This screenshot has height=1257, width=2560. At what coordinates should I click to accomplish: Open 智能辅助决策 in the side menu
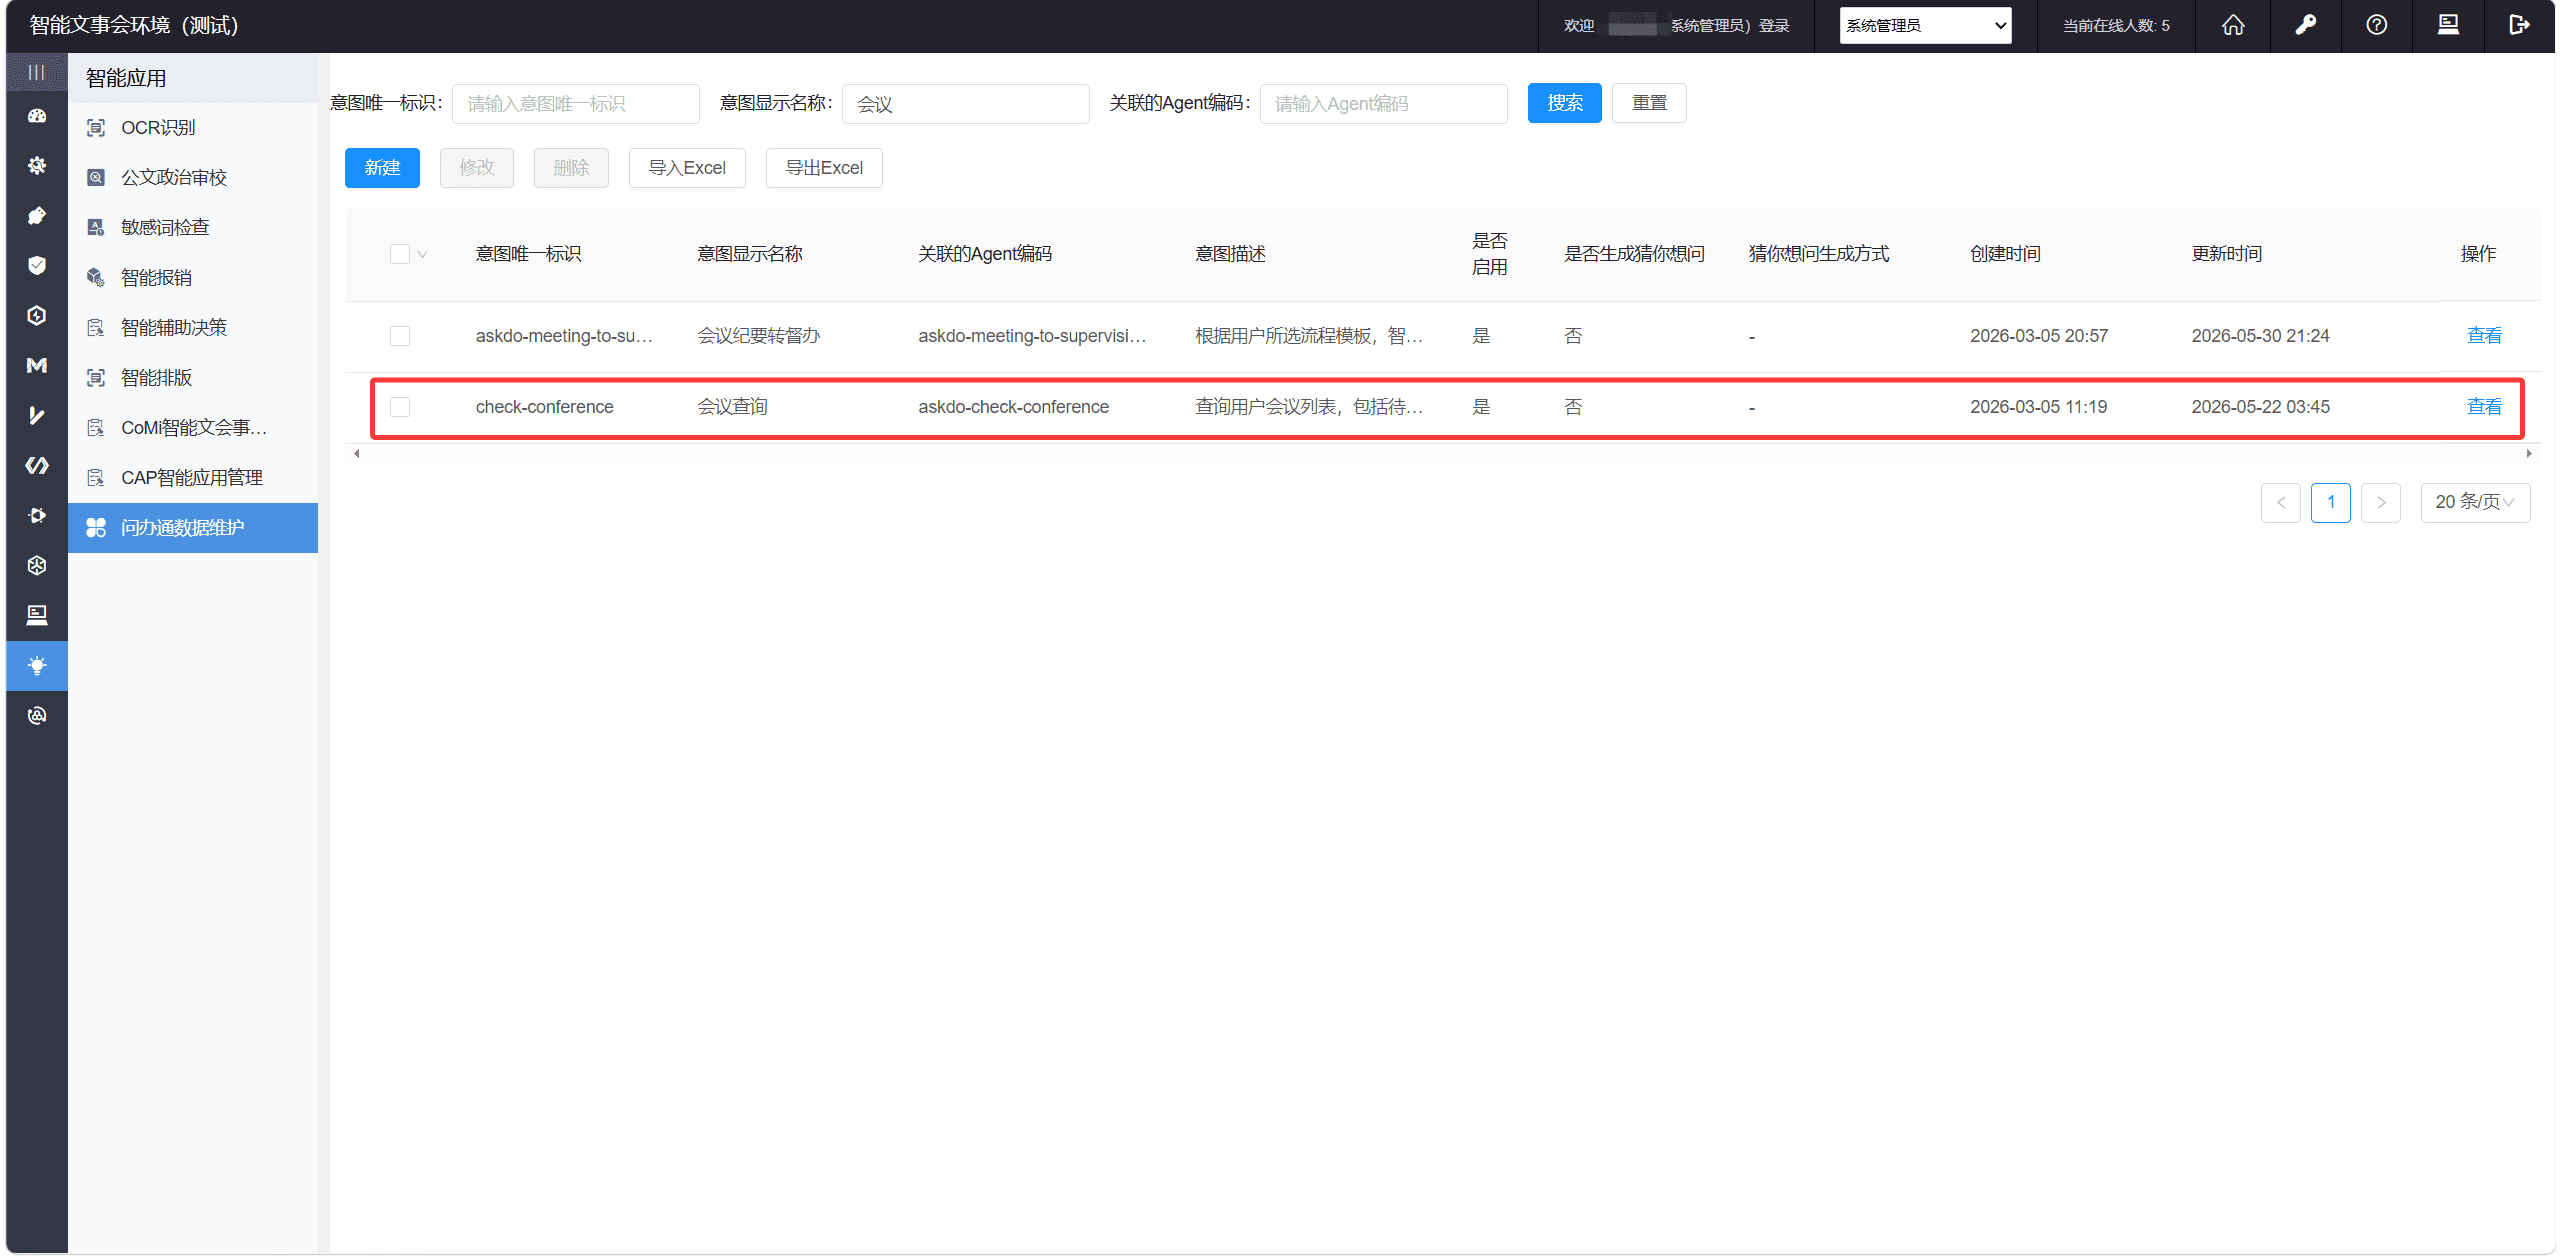[174, 328]
